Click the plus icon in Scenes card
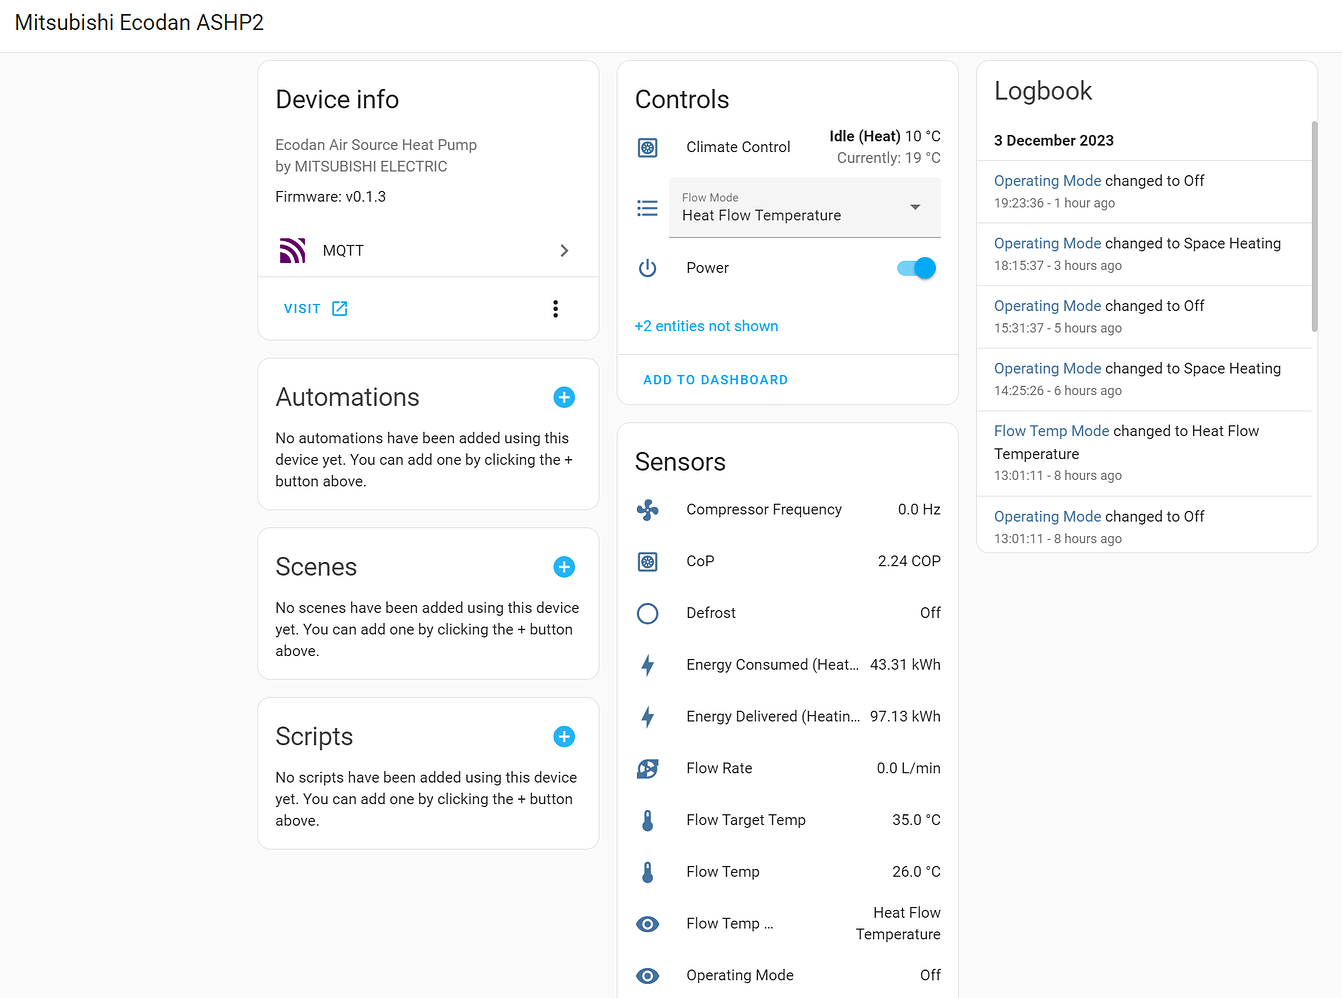The image size is (1342, 998). (564, 567)
